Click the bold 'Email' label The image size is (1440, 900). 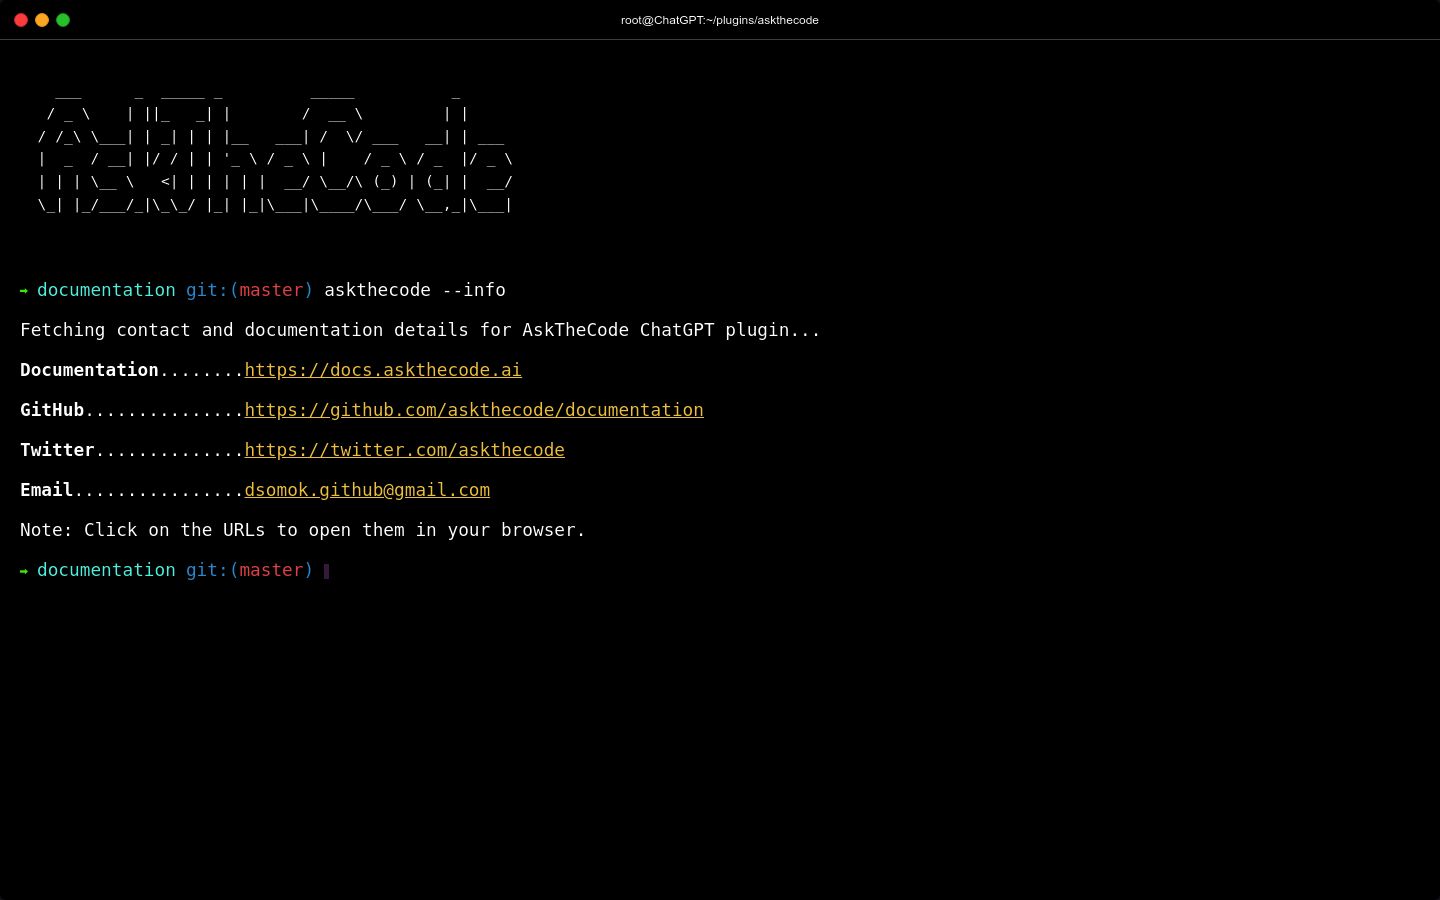click(x=46, y=490)
